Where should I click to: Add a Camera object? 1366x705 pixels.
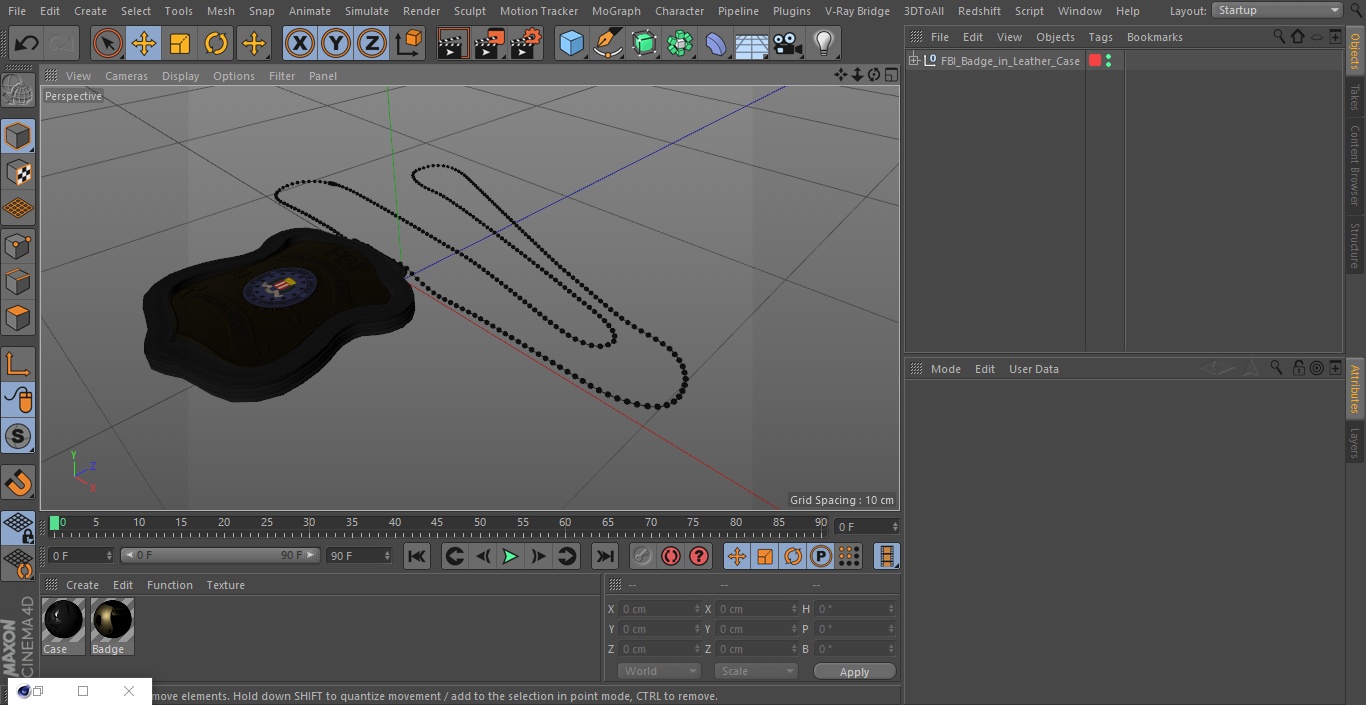click(787, 43)
